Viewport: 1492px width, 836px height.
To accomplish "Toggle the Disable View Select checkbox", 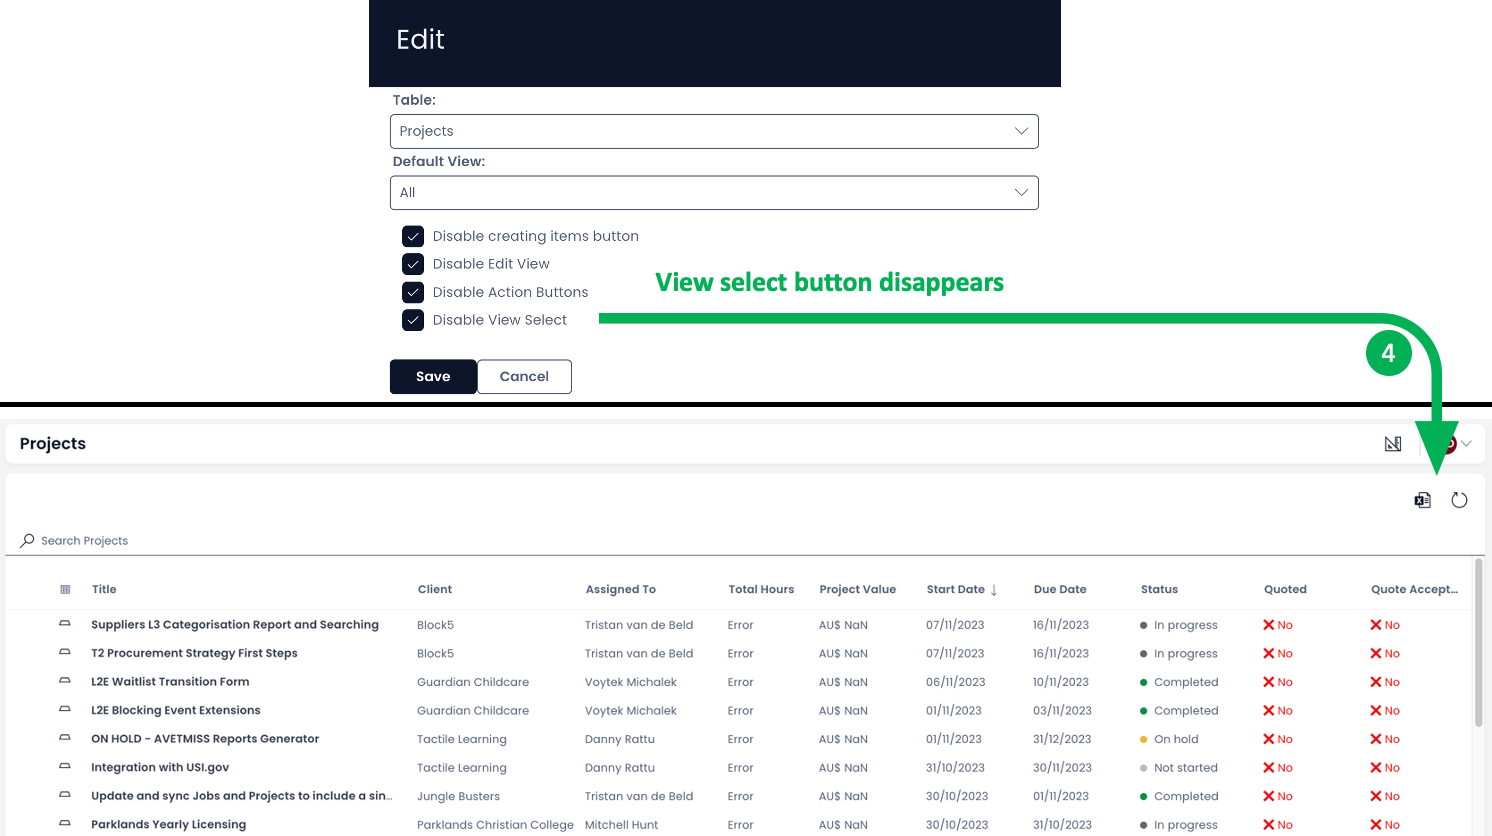I will click(413, 320).
